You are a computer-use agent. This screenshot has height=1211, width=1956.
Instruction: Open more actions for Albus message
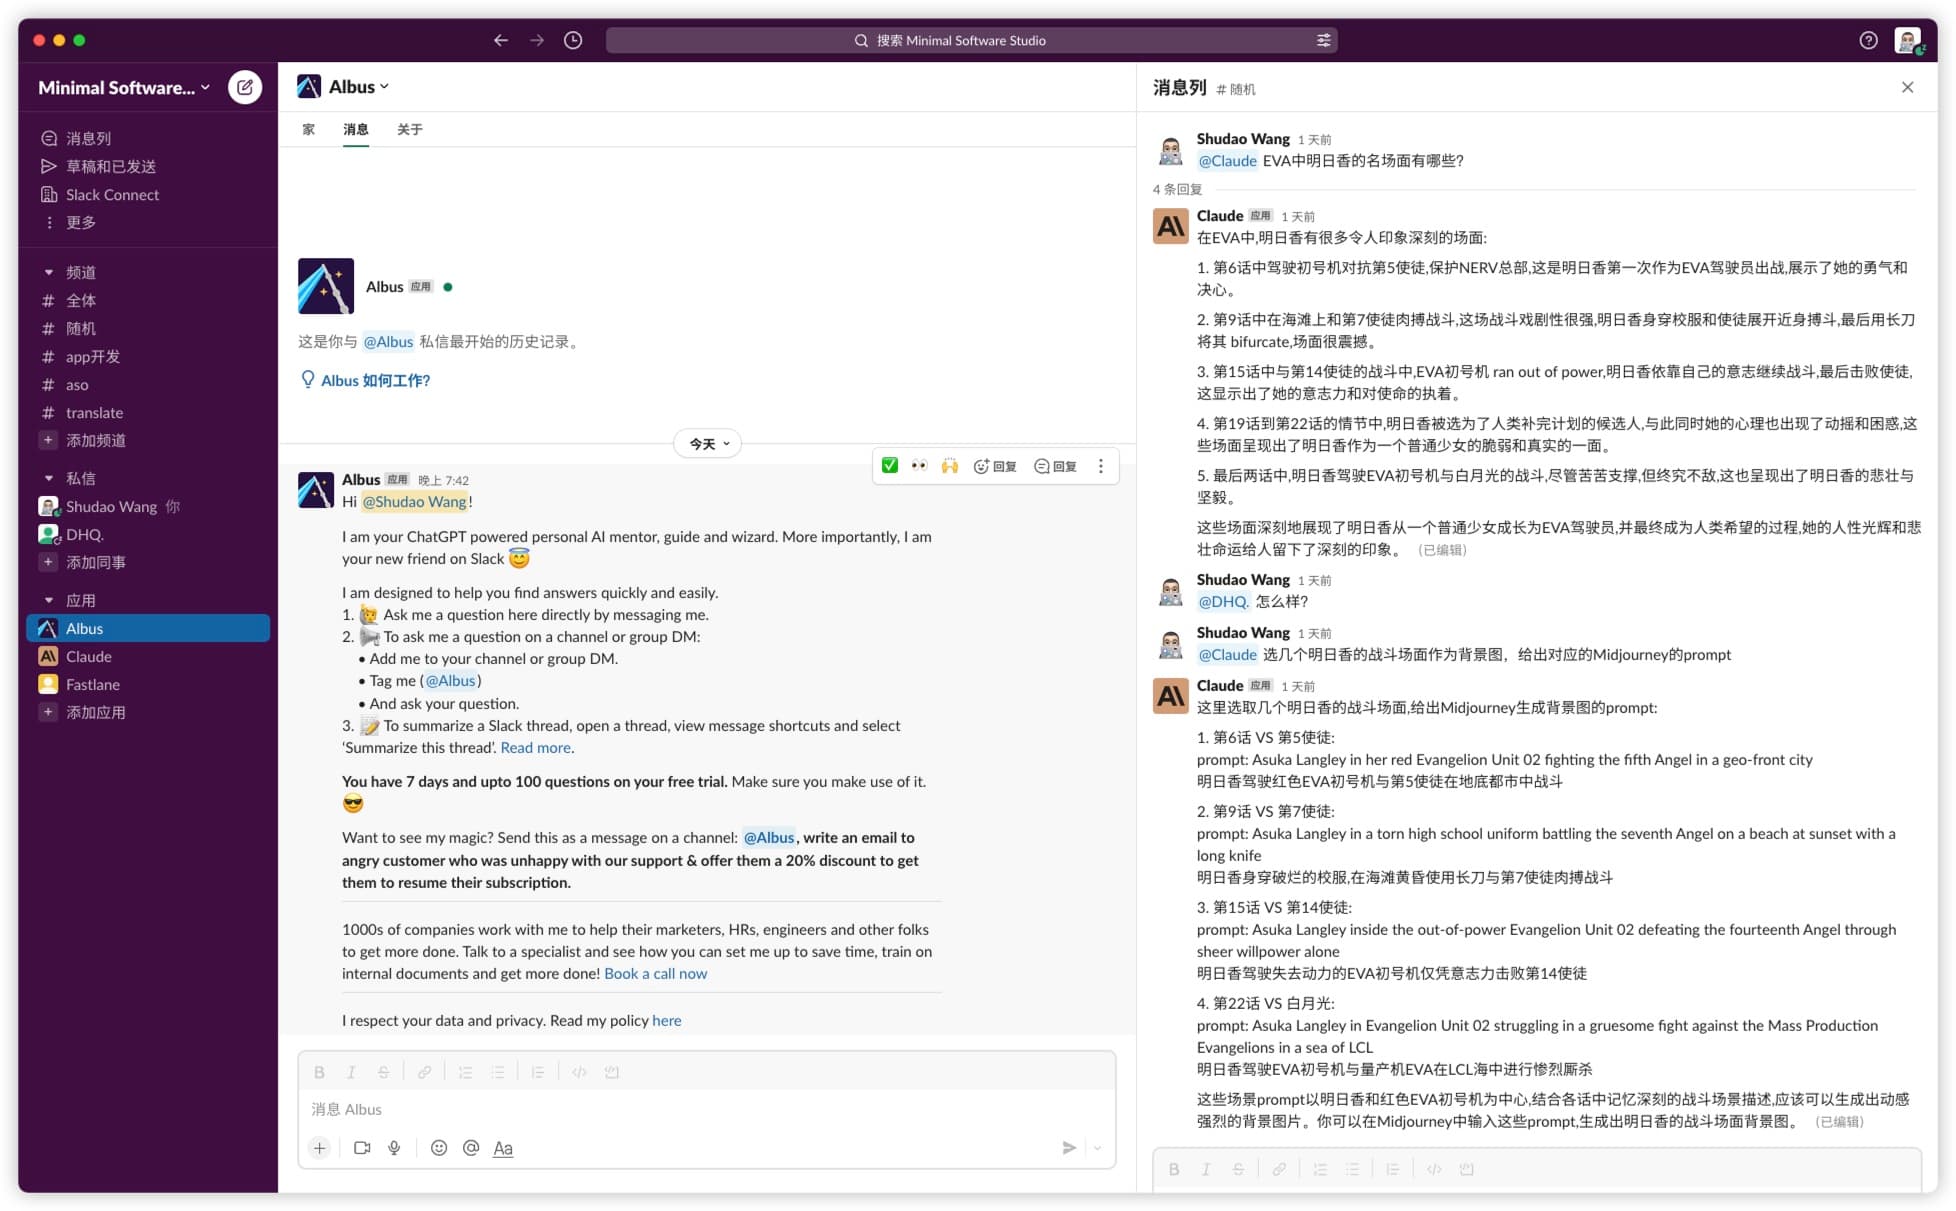(x=1101, y=466)
